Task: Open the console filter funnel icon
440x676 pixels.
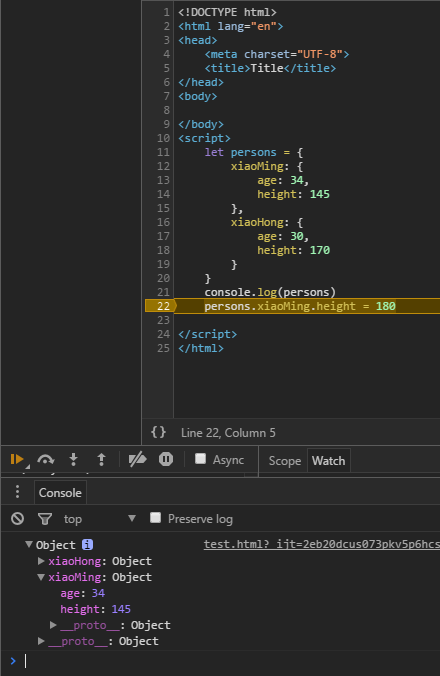Action: point(45,519)
